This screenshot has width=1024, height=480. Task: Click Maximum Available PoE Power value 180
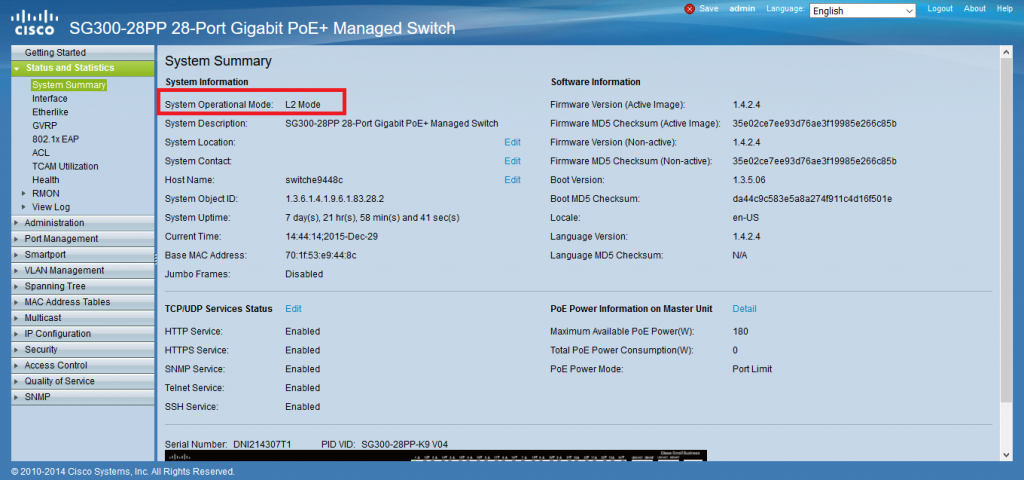741,331
